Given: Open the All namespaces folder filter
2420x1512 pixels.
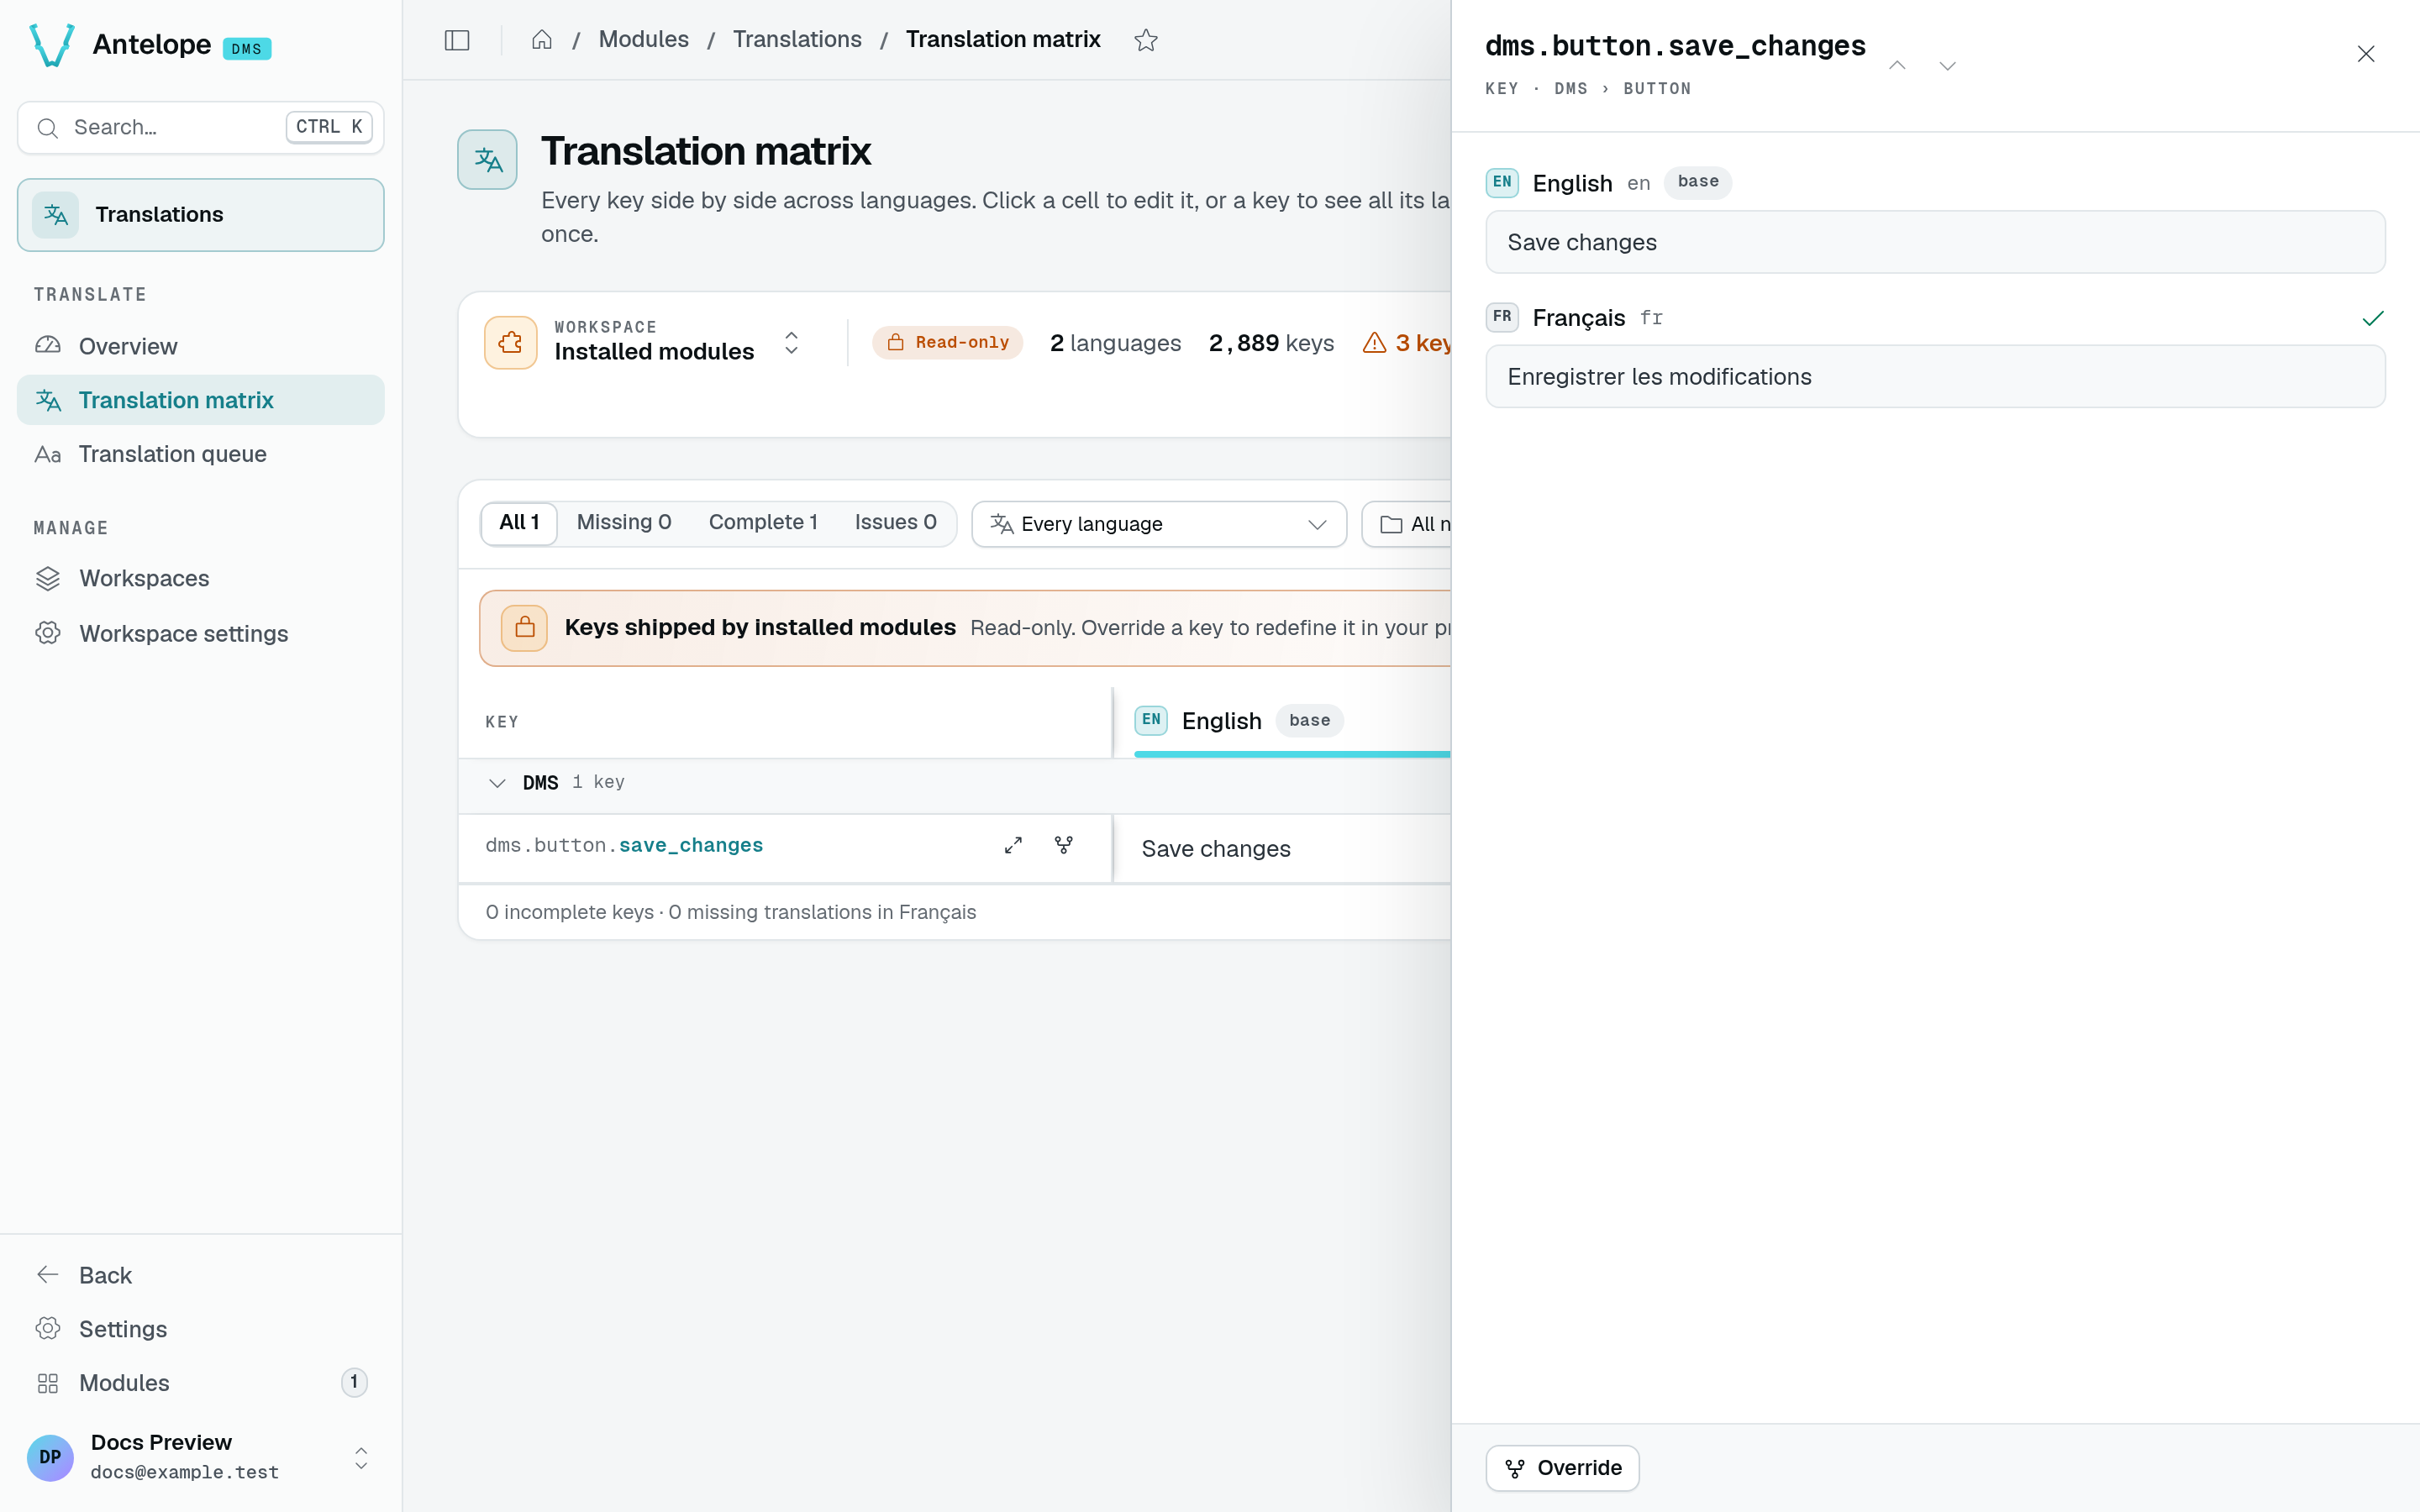Looking at the screenshot, I should pyautogui.click(x=1407, y=524).
